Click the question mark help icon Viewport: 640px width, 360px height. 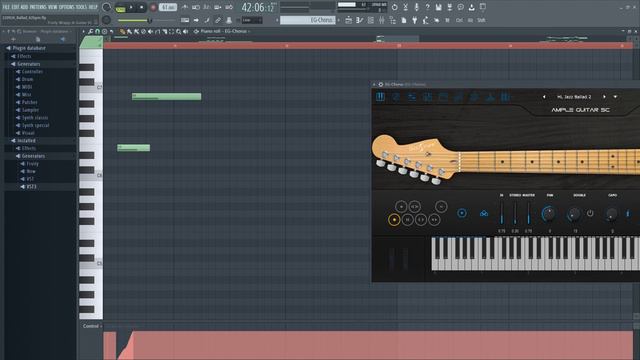pyautogui.click(x=427, y=7)
